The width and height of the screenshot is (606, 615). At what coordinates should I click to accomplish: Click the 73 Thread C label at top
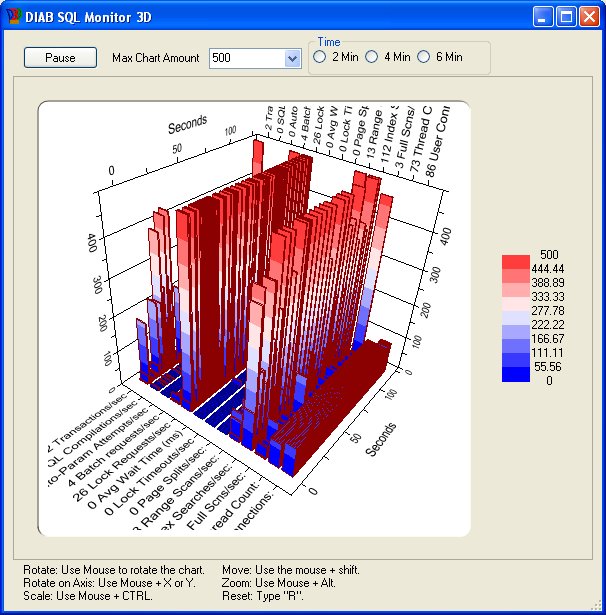[421, 138]
